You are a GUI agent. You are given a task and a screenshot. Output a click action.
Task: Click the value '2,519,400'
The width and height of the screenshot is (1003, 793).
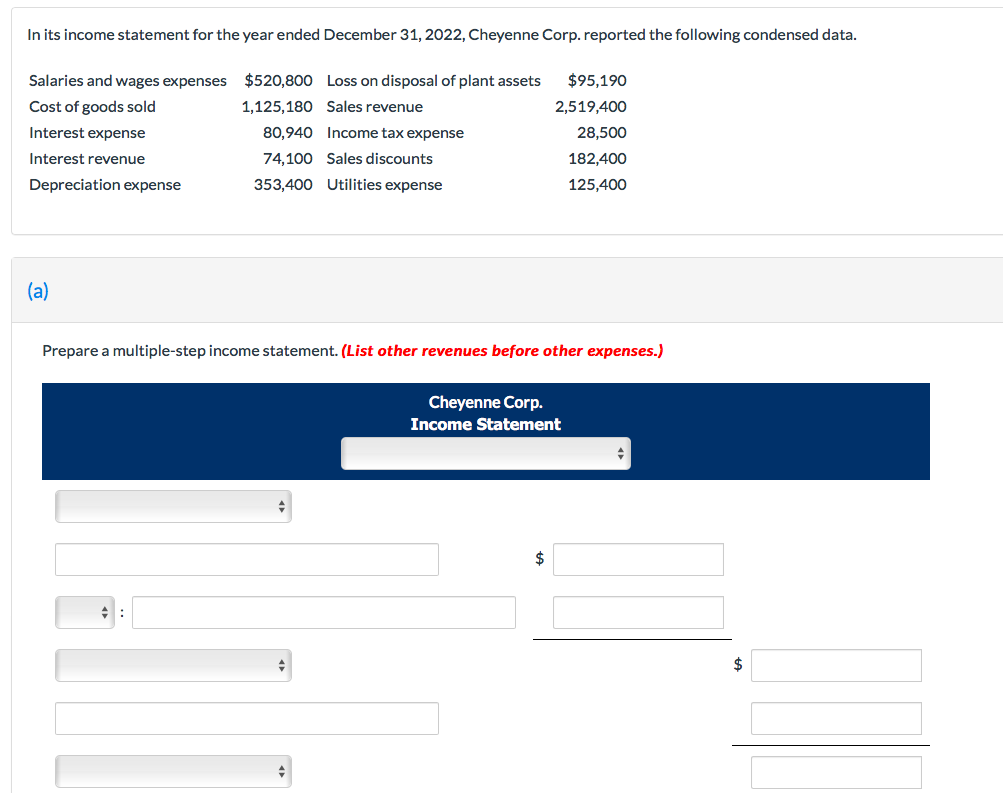pyautogui.click(x=590, y=107)
